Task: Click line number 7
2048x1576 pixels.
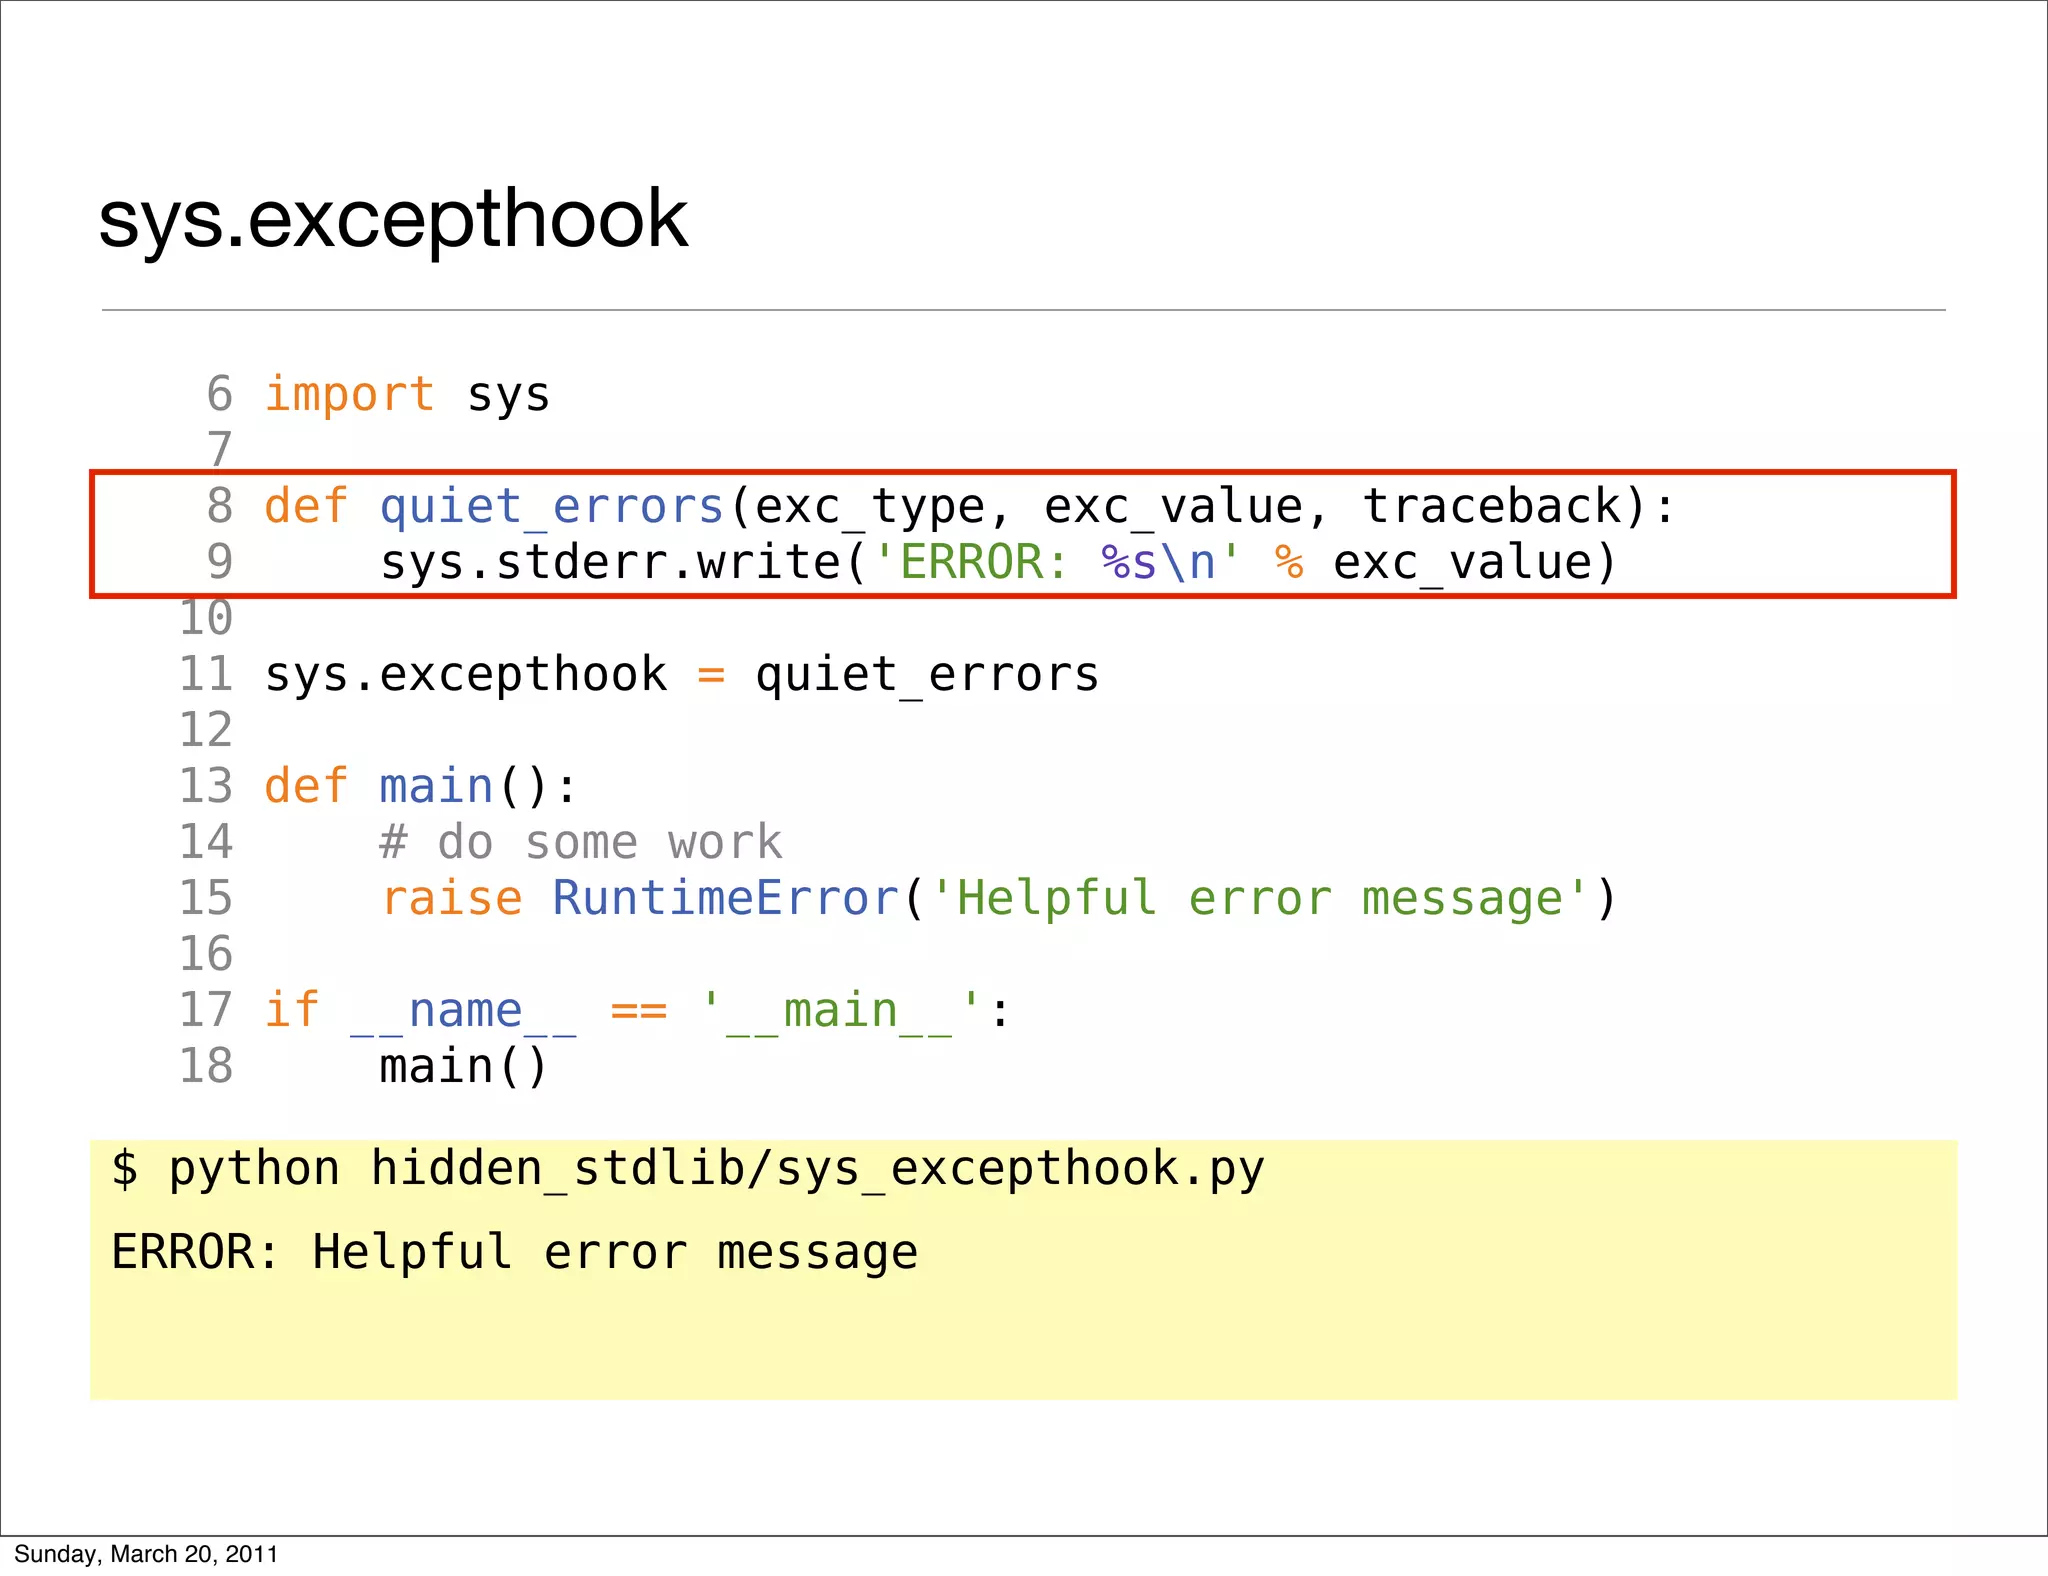Action: 219,450
